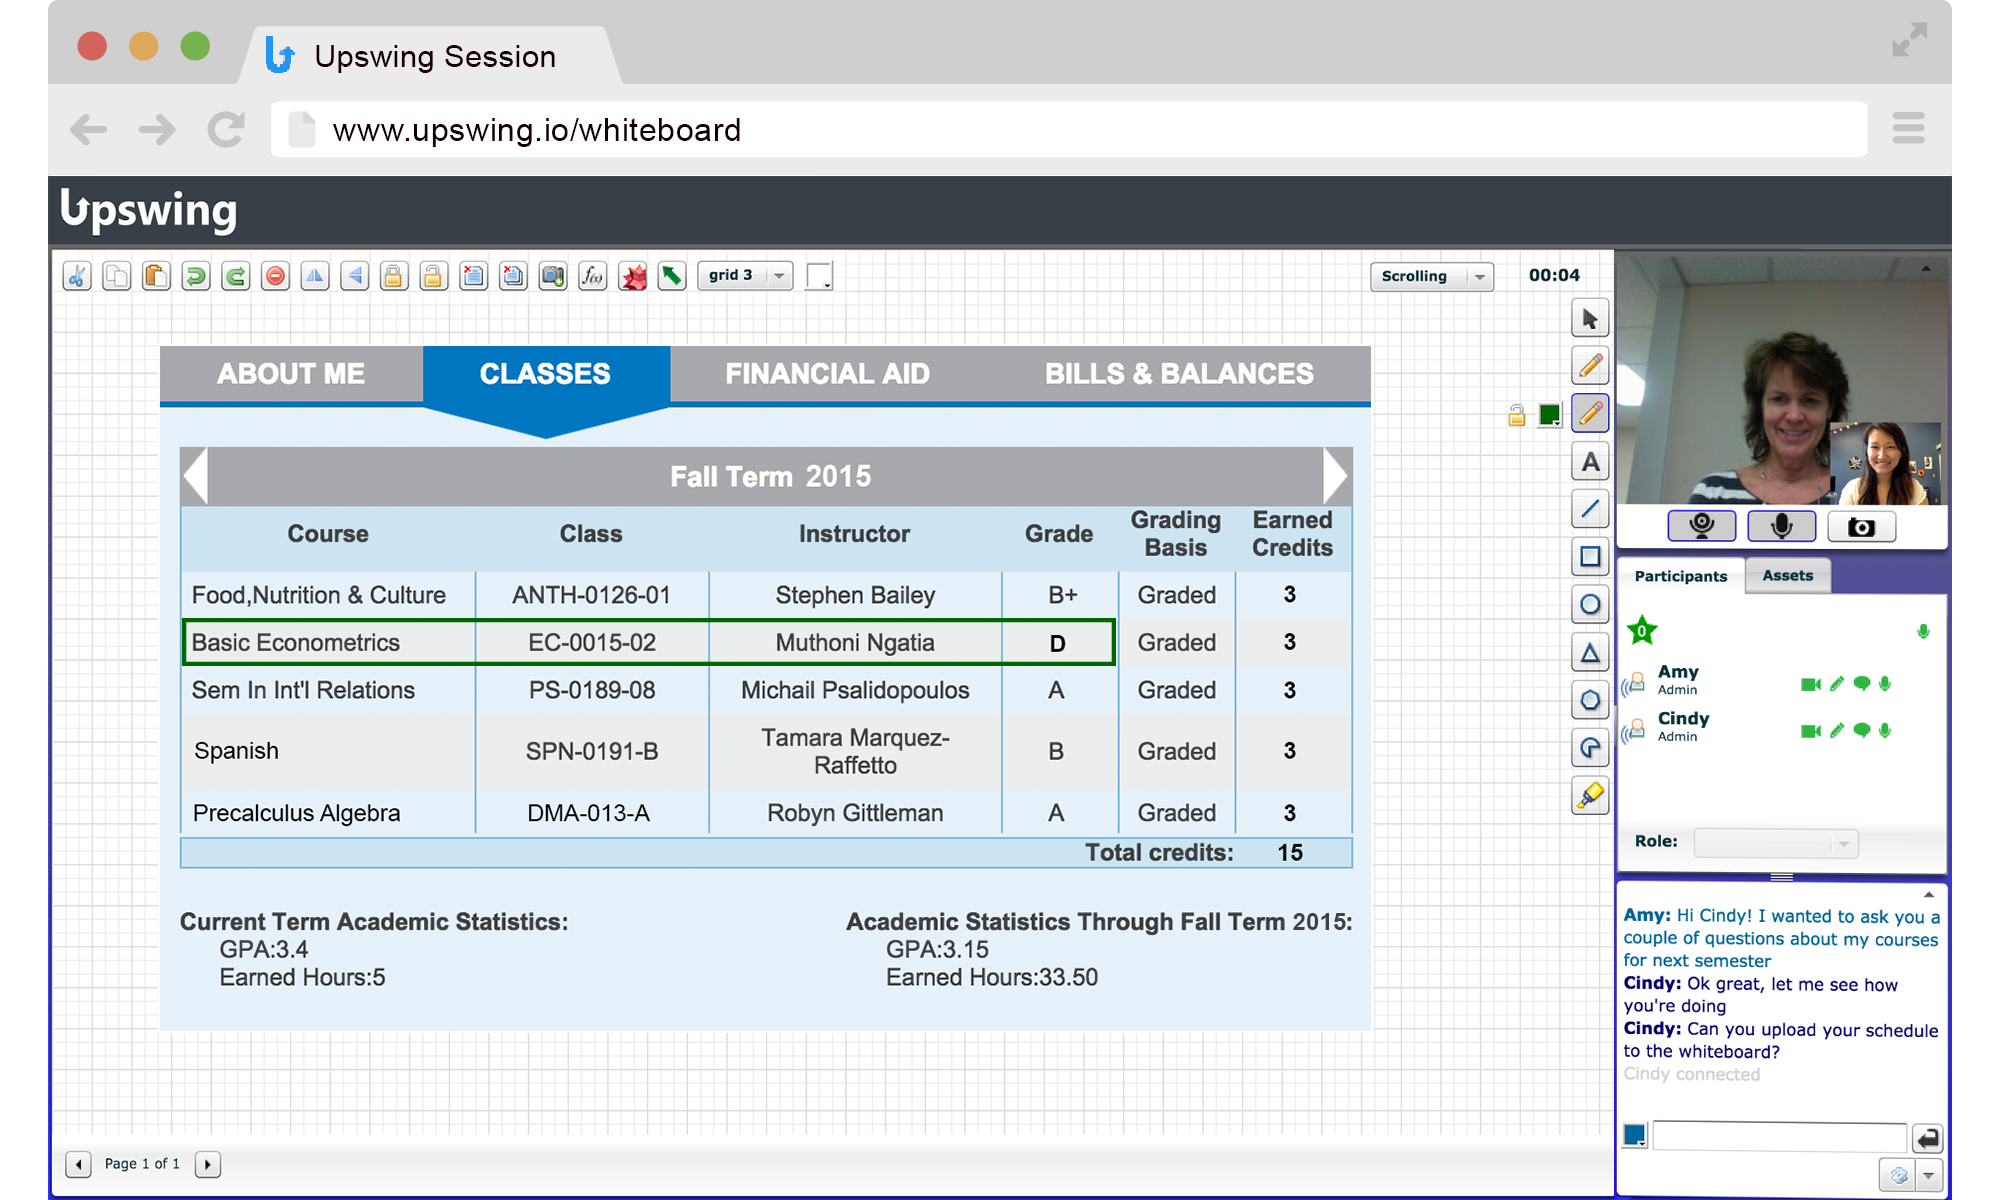Viewport: 2000px width, 1200px height.
Task: Click the green star badge in Participants
Action: pos(1642,630)
